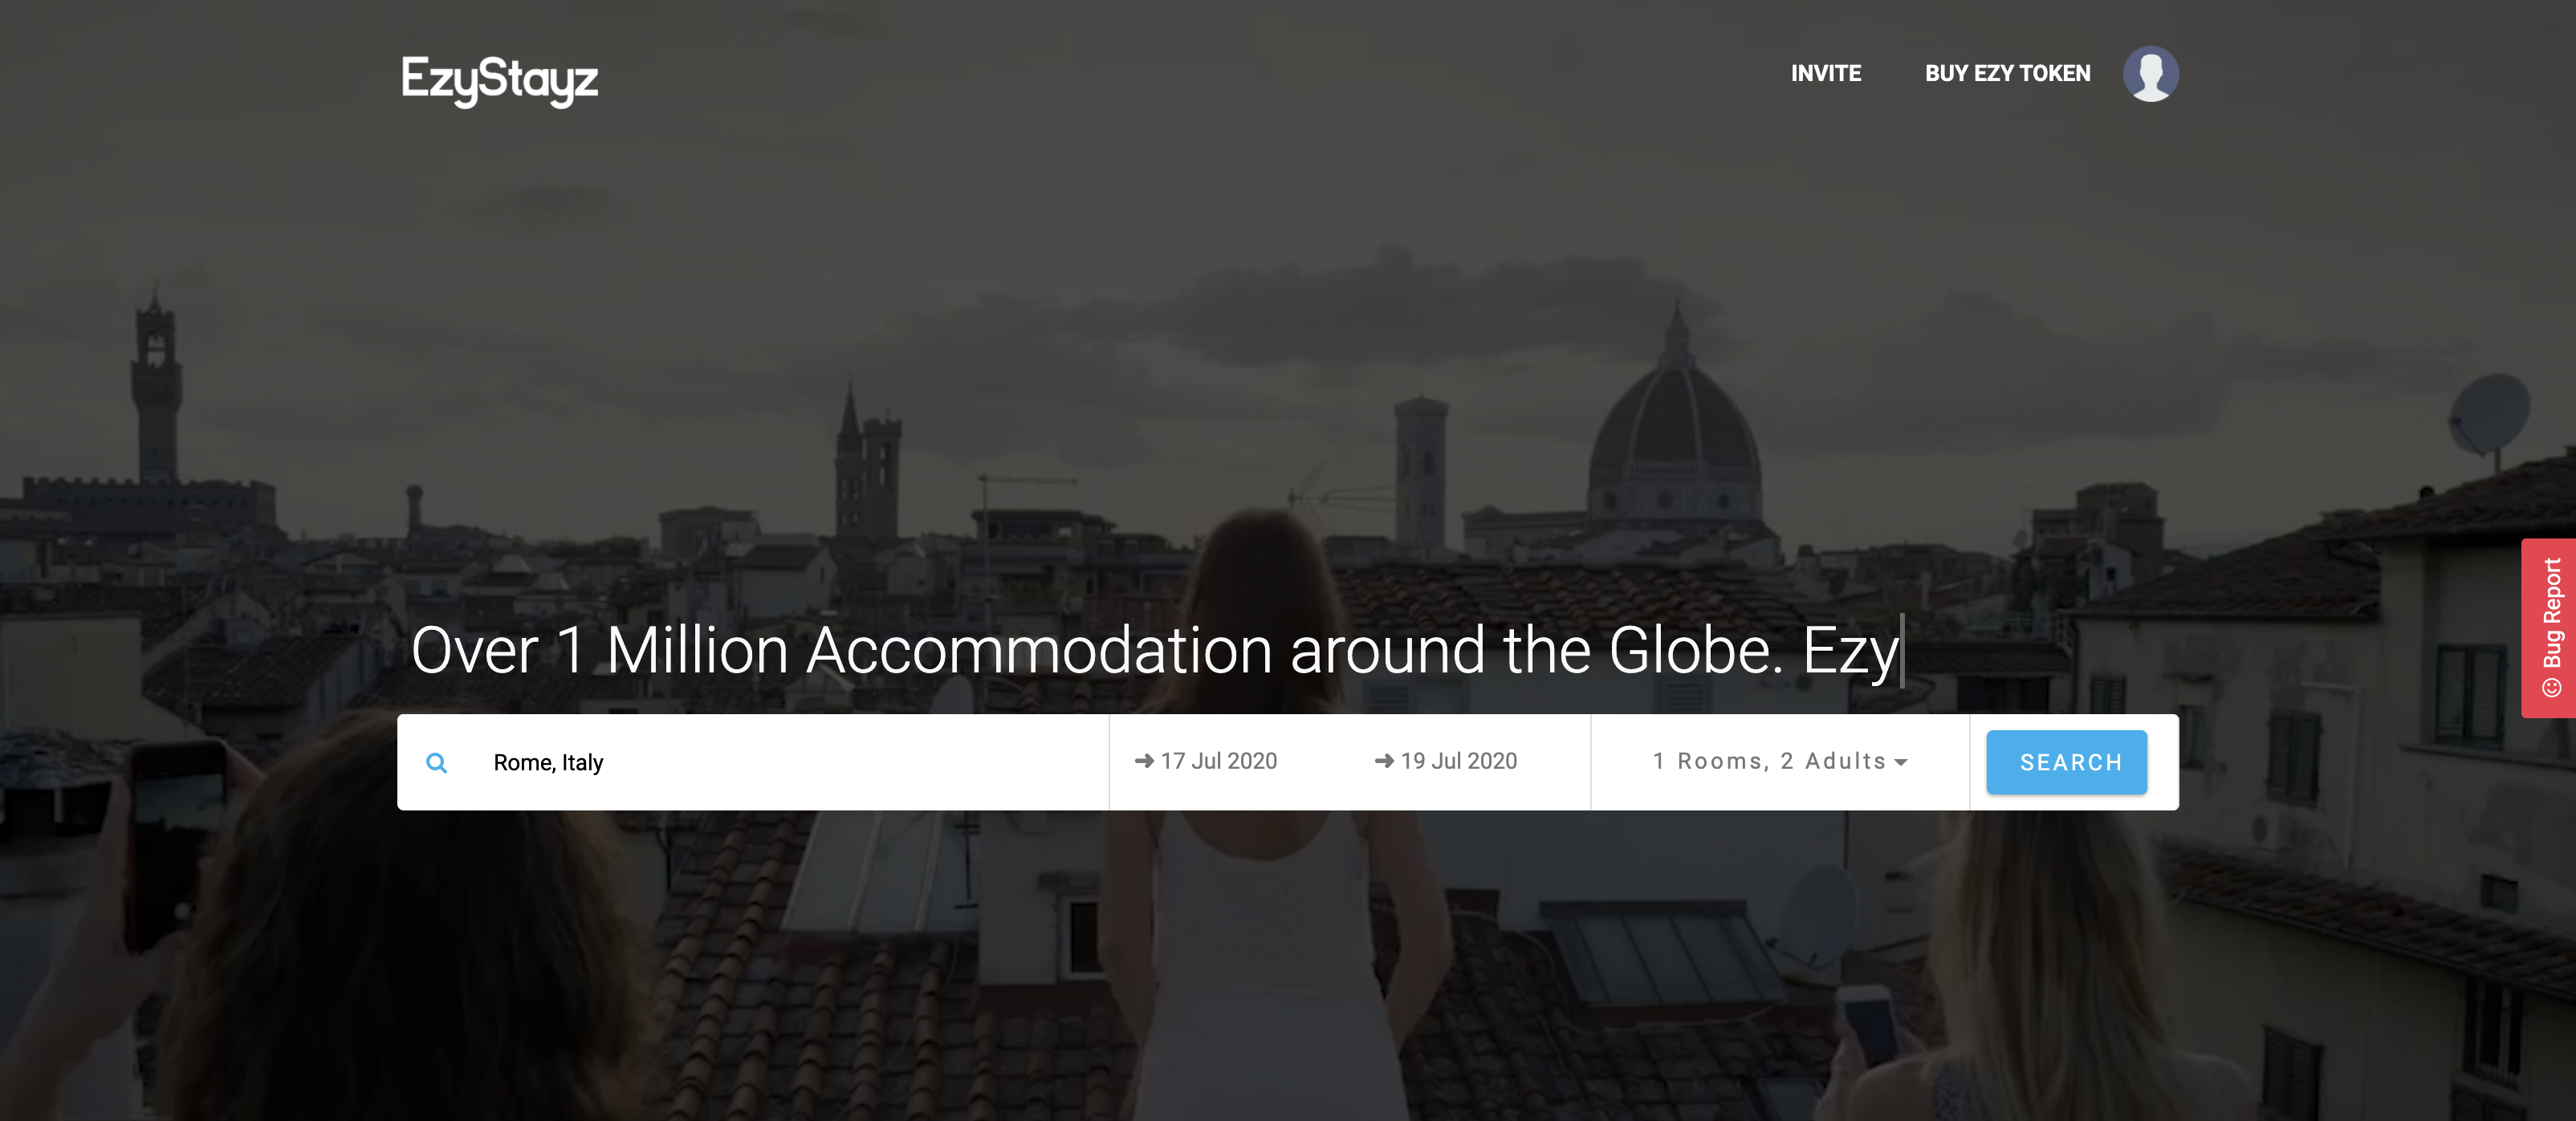This screenshot has width=2576, height=1121.
Task: Click the caret arrow beside 2 Adults
Action: [1900, 763]
